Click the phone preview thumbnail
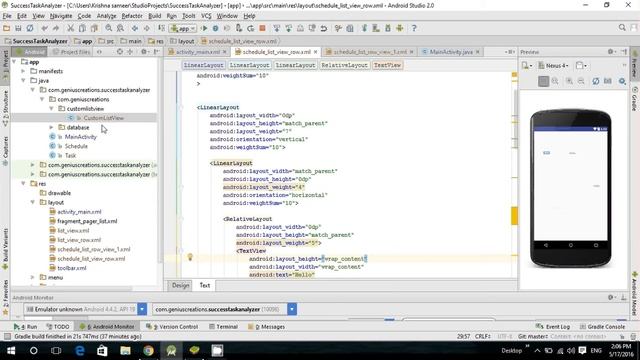 point(571,188)
